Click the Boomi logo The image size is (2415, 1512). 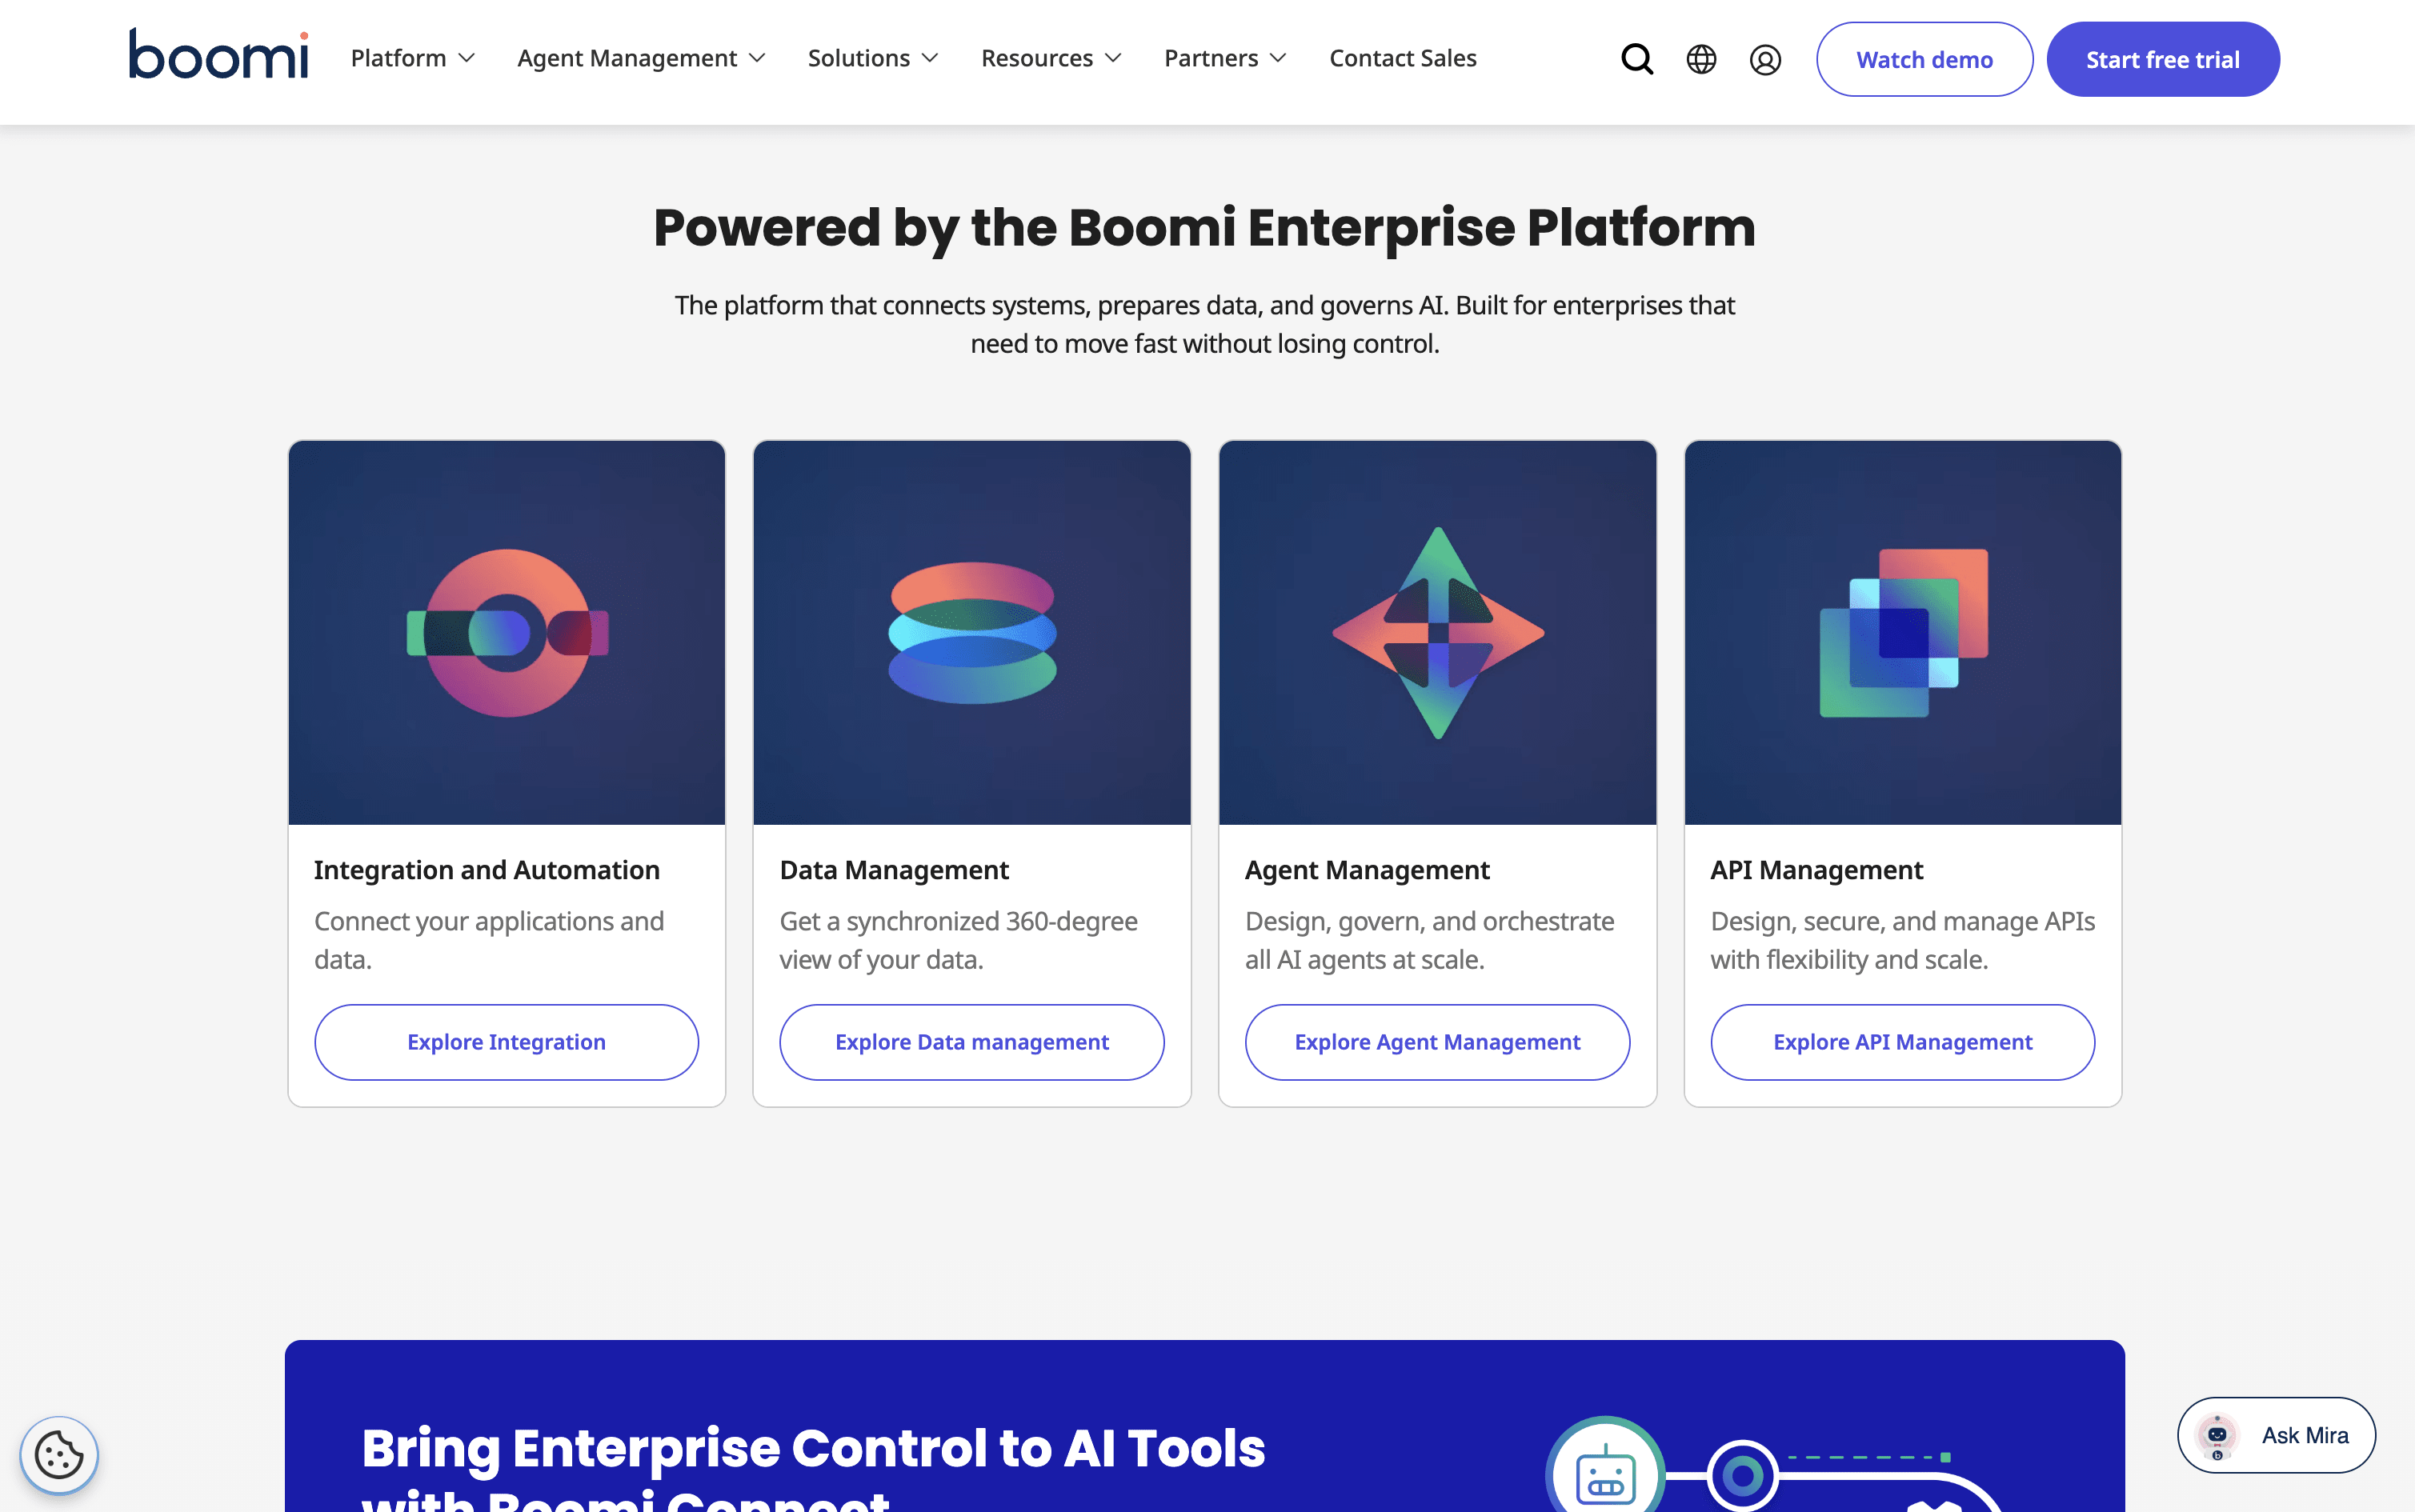(x=218, y=55)
